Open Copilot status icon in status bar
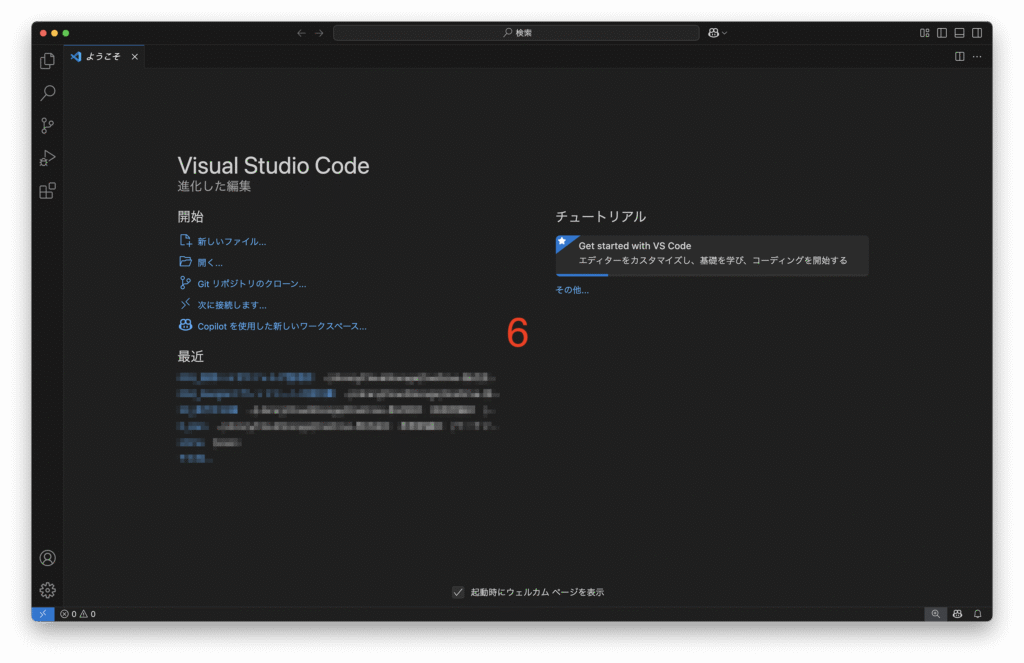1024x663 pixels. [x=957, y=614]
